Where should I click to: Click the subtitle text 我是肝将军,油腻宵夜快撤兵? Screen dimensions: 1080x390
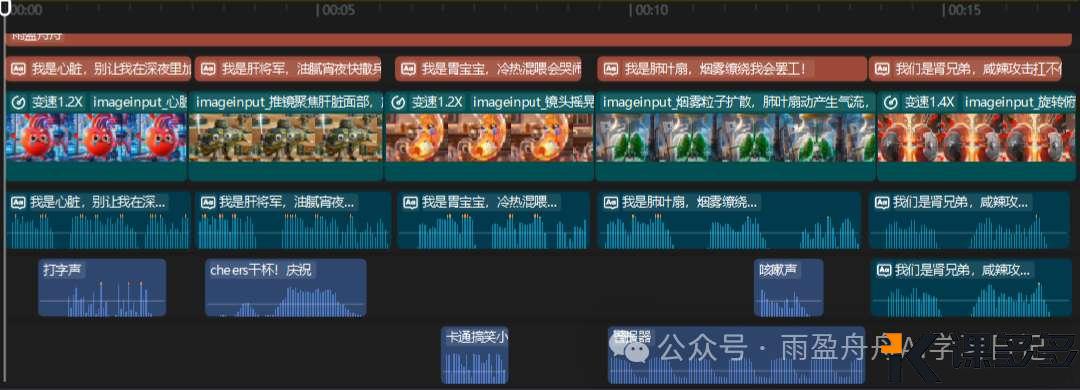pos(302,69)
